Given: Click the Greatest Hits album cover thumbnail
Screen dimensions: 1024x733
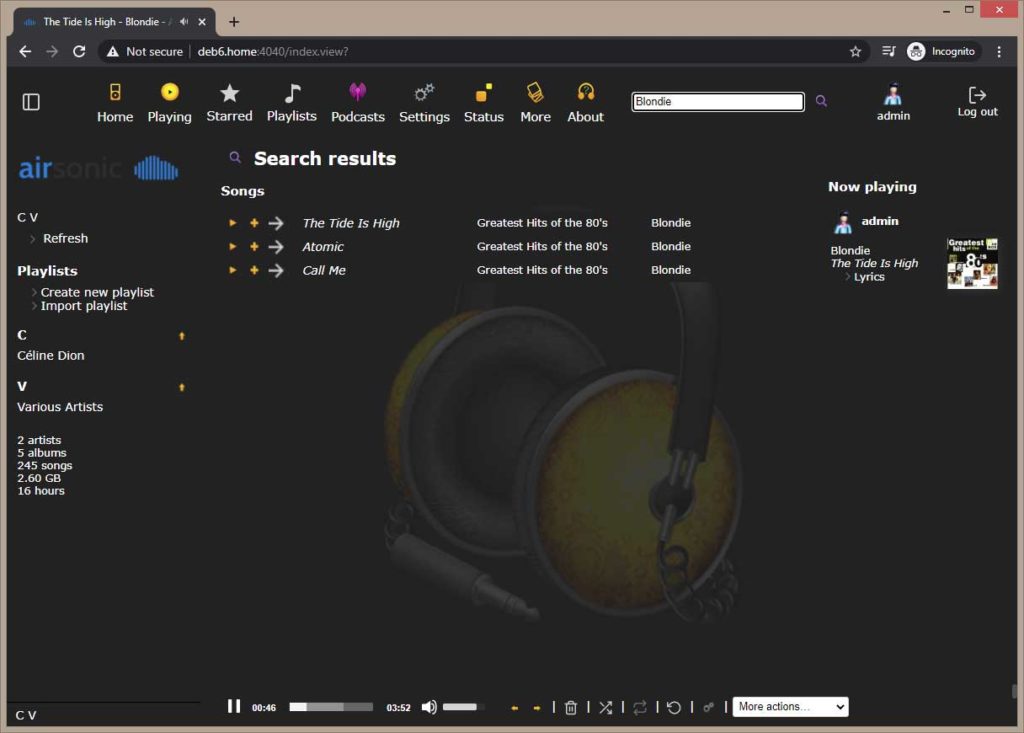Looking at the screenshot, I should (x=972, y=263).
